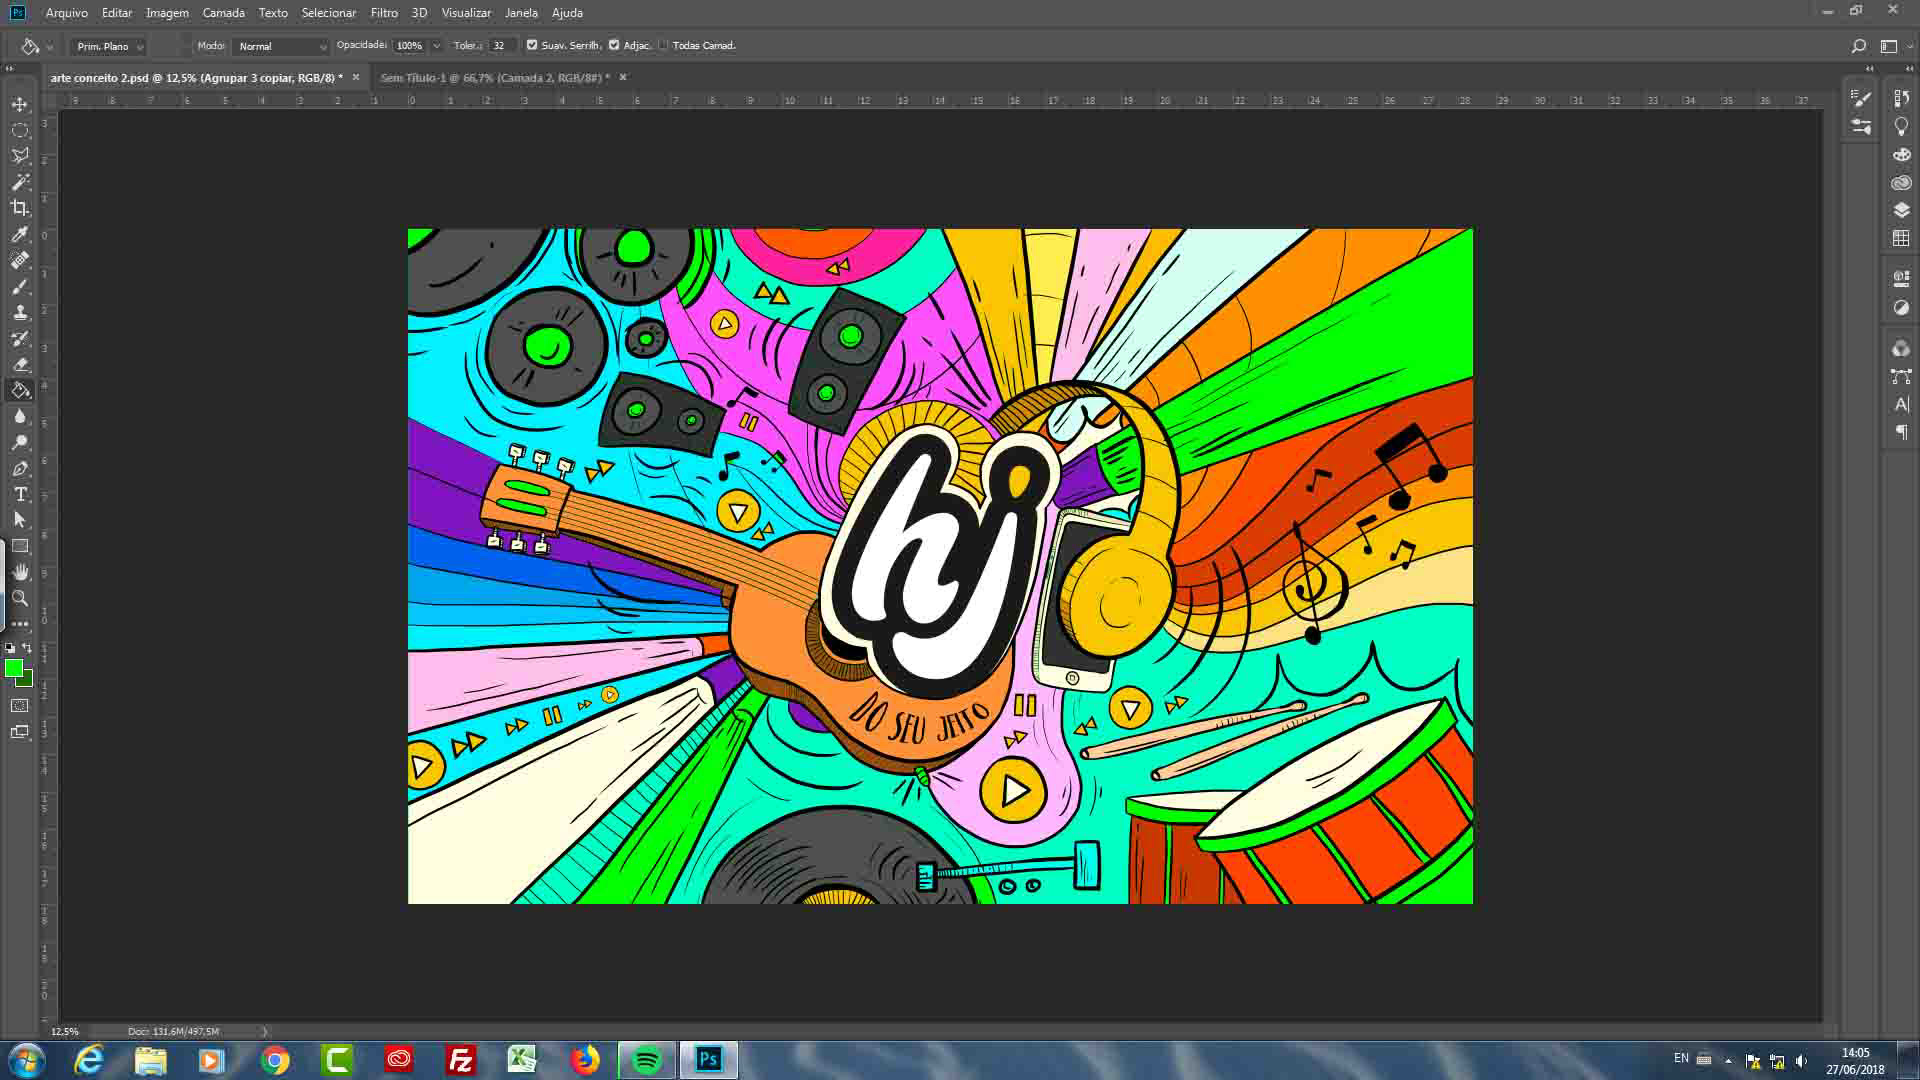Enable the Todas Camad. checkbox

[663, 45]
